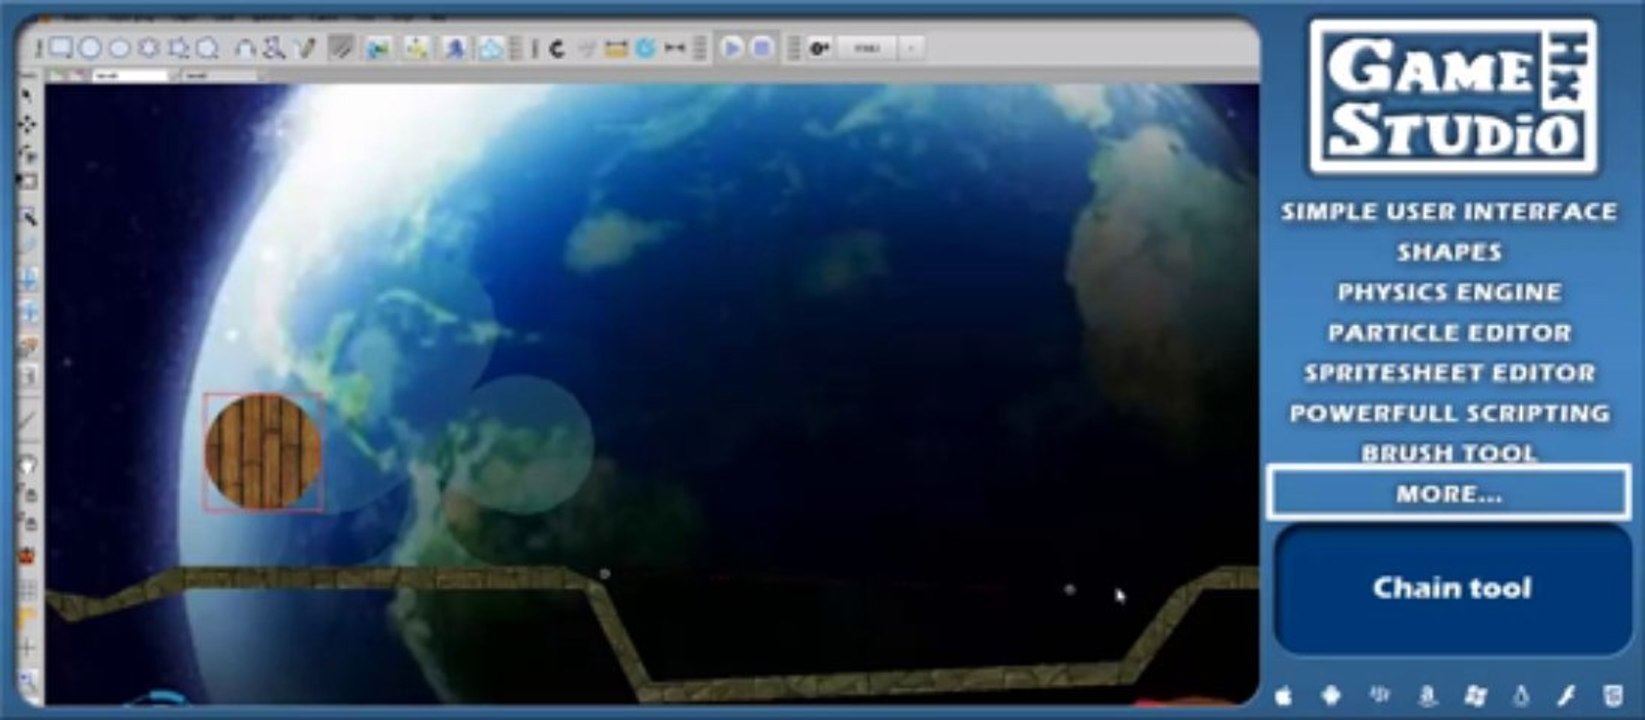
Task: Select the magnifier zoom tool in left toolbar
Action: pos(28,683)
